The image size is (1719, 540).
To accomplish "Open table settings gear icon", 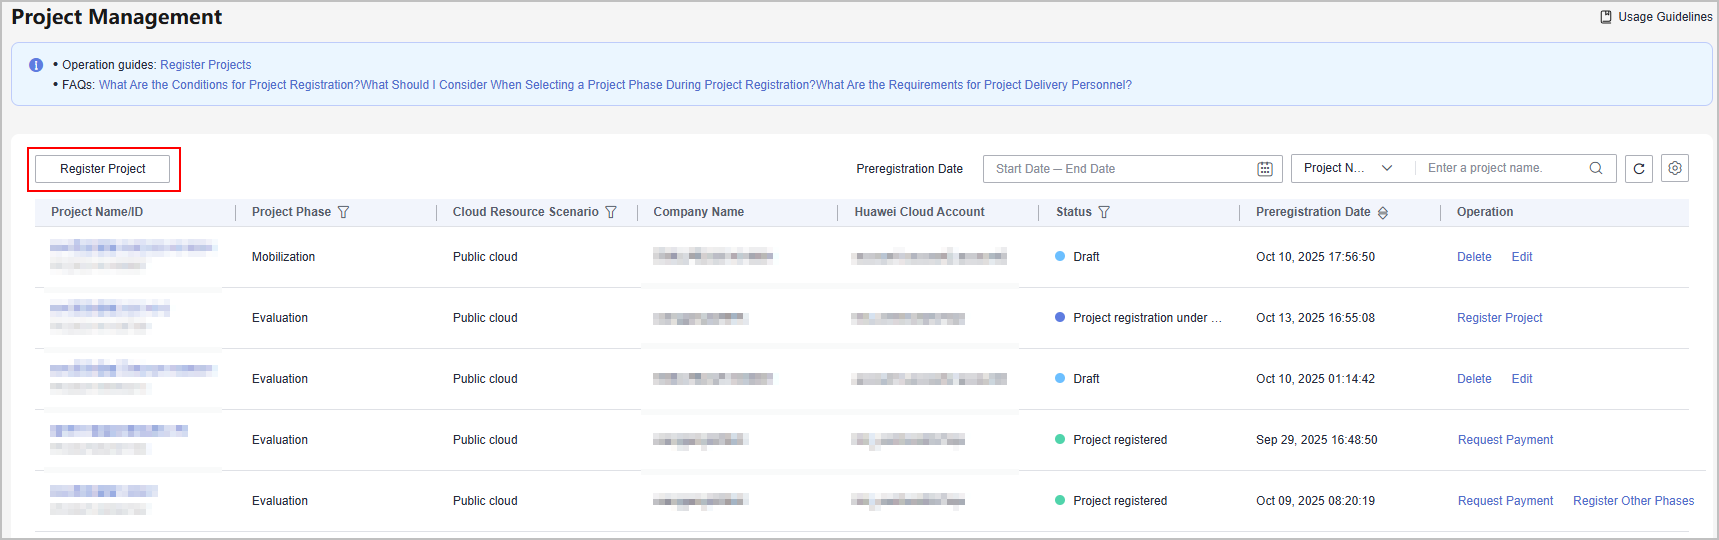I will 1675,168.
